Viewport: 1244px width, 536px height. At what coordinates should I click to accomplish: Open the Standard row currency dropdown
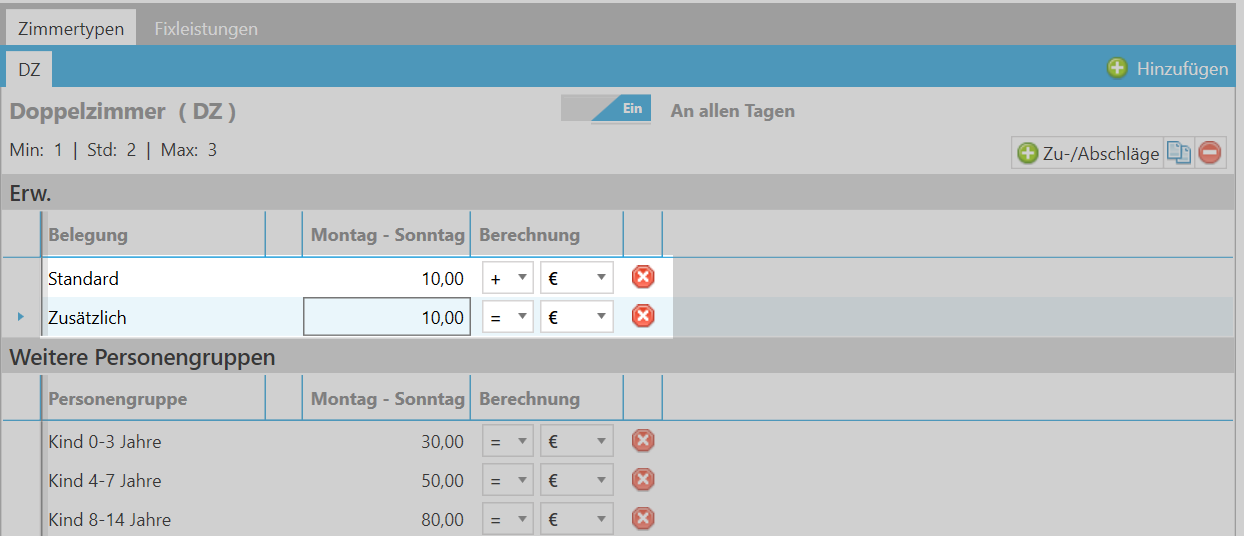coord(577,278)
